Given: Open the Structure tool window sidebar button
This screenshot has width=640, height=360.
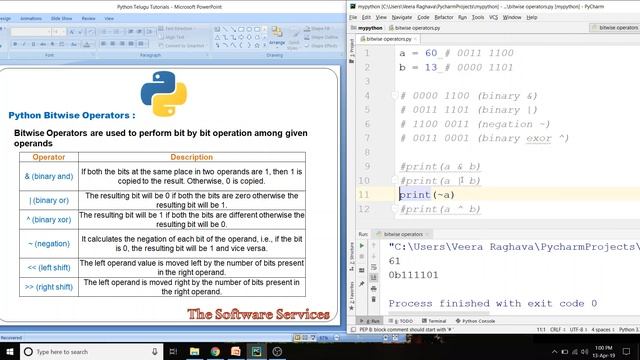Looking at the screenshot, I should pyautogui.click(x=351, y=256).
